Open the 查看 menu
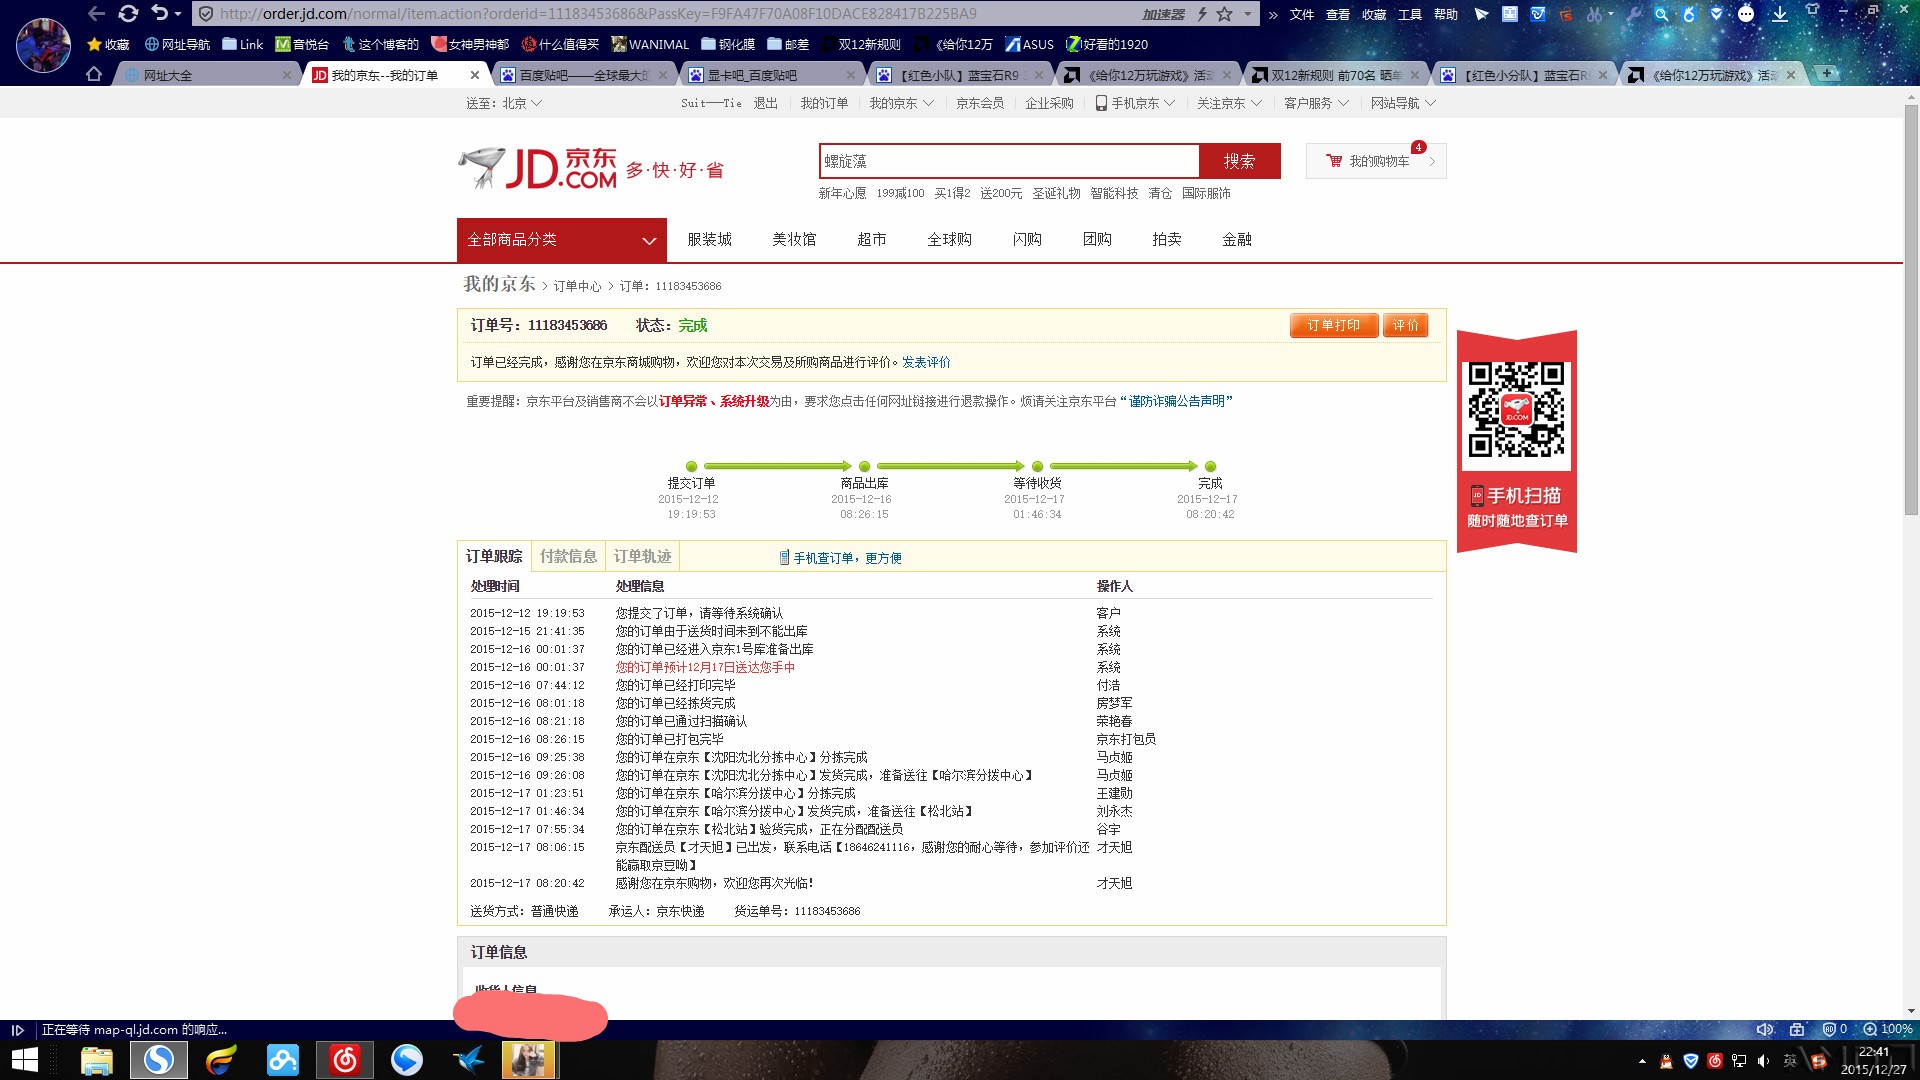 [x=1337, y=14]
